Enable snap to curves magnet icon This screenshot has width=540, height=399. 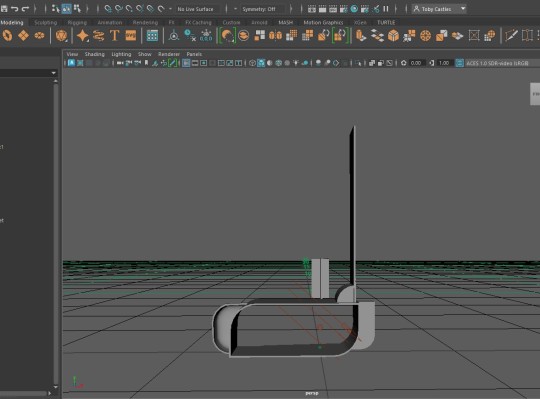point(118,9)
